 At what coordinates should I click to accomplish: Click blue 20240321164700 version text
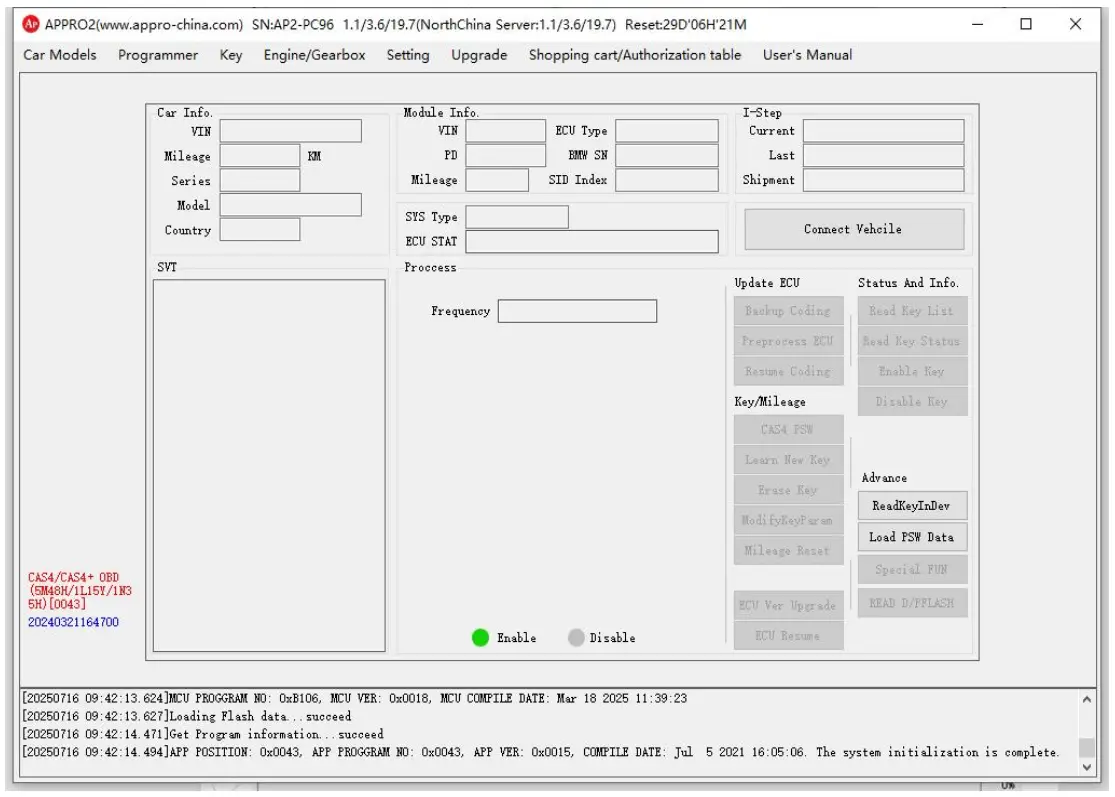tap(73, 622)
